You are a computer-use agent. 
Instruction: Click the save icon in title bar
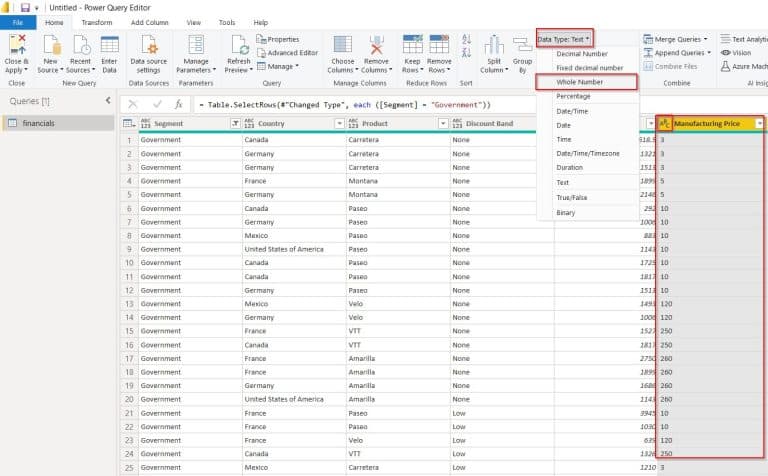[x=25, y=7]
